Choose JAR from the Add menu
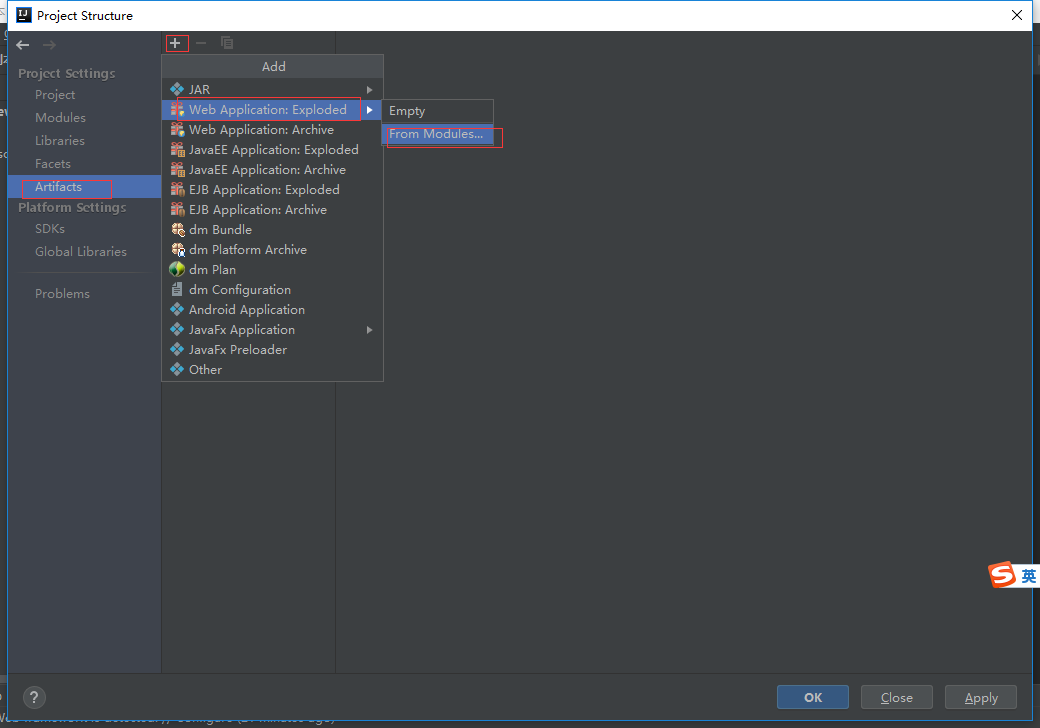The width and height of the screenshot is (1040, 728). (272, 89)
